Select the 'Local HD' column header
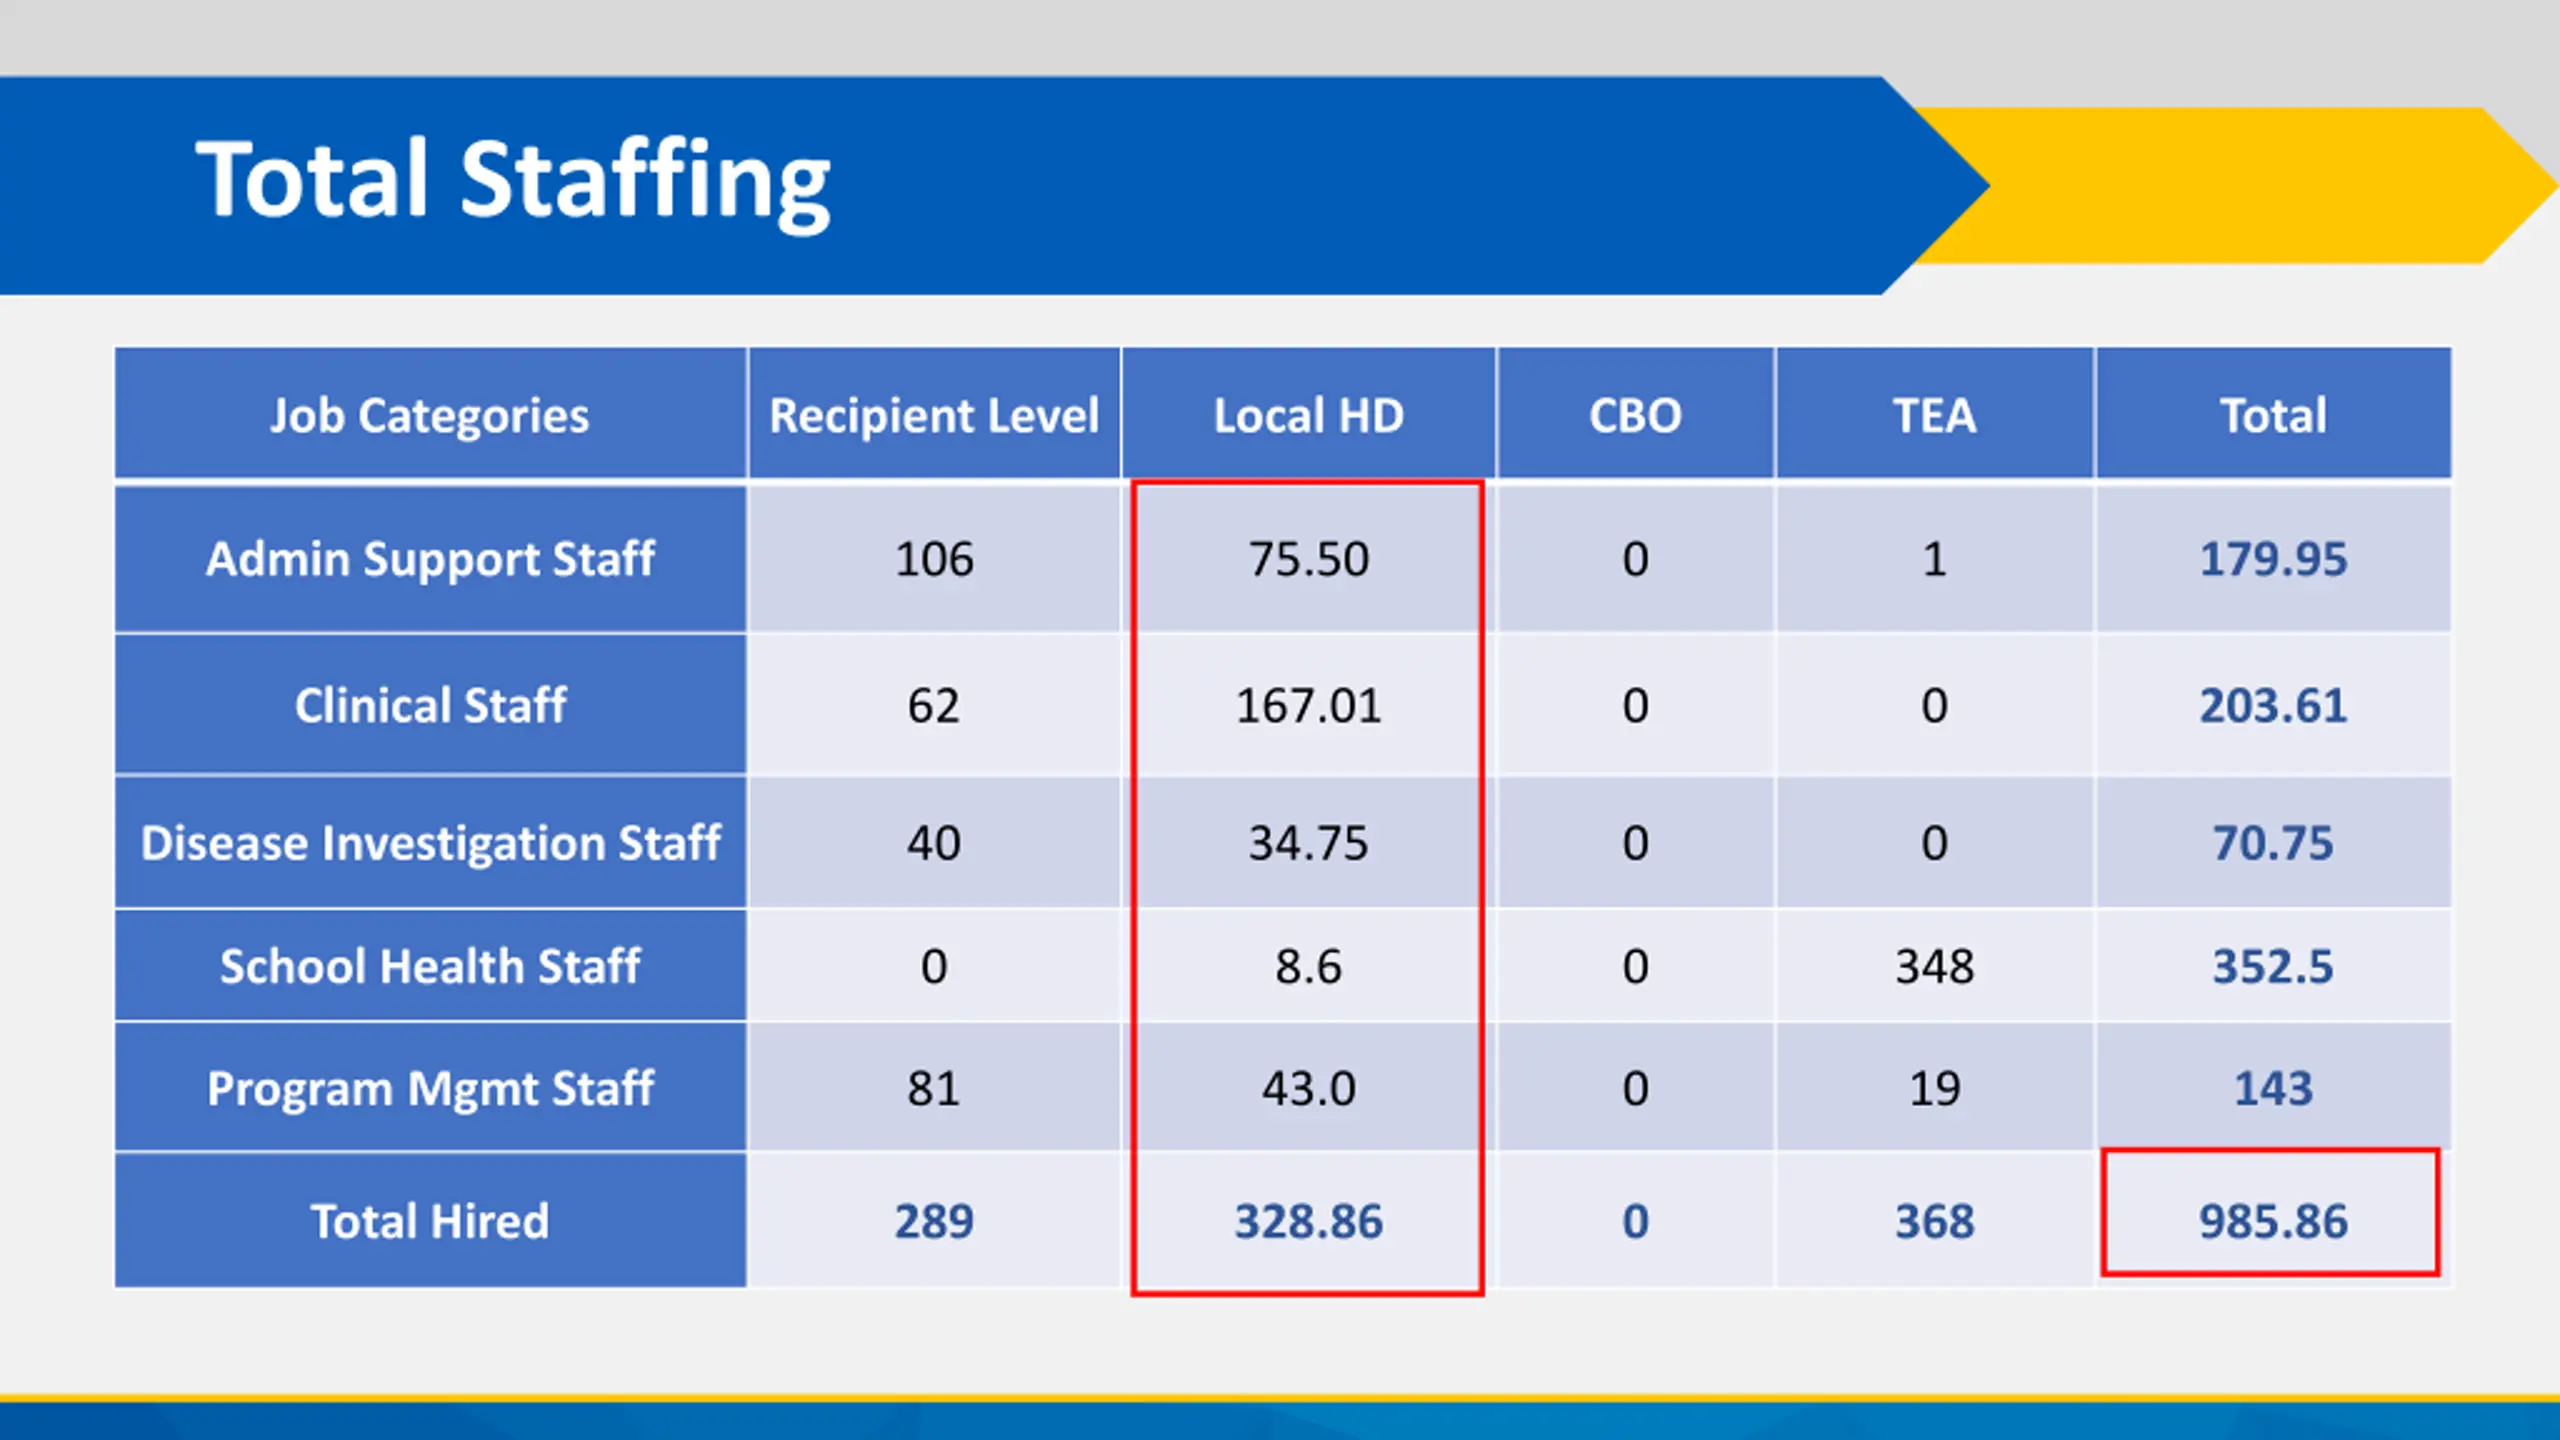 (1308, 414)
